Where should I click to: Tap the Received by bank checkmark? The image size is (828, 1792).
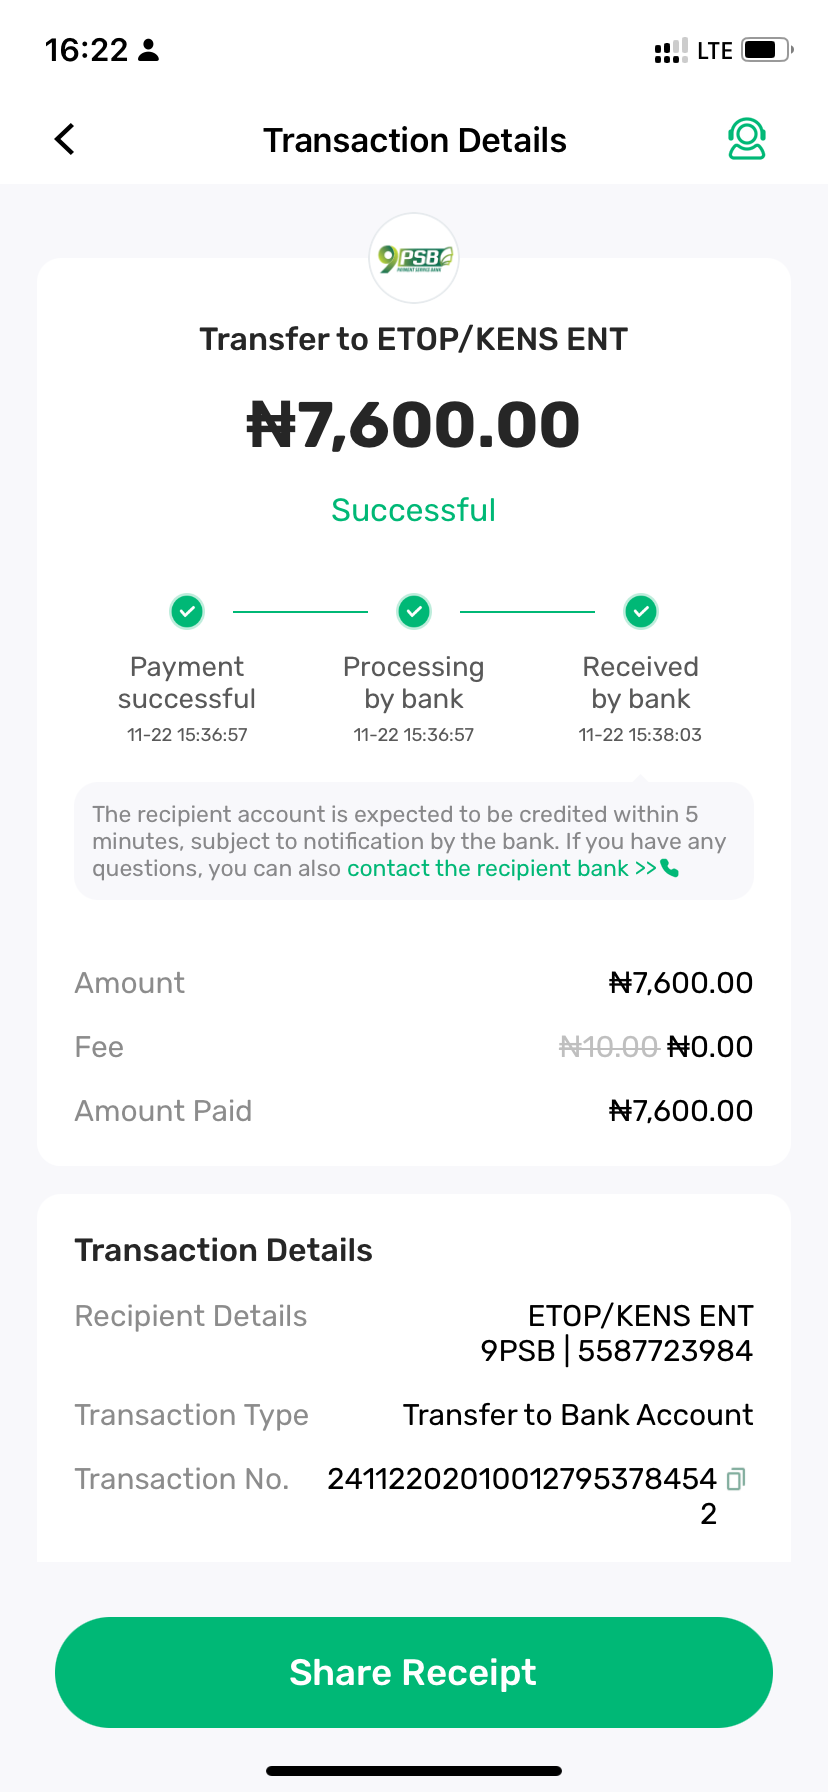(641, 611)
